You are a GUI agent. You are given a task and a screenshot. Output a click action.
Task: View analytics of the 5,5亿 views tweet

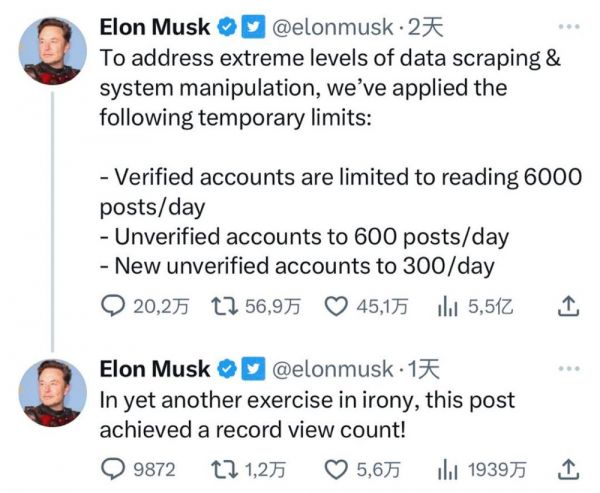click(447, 307)
